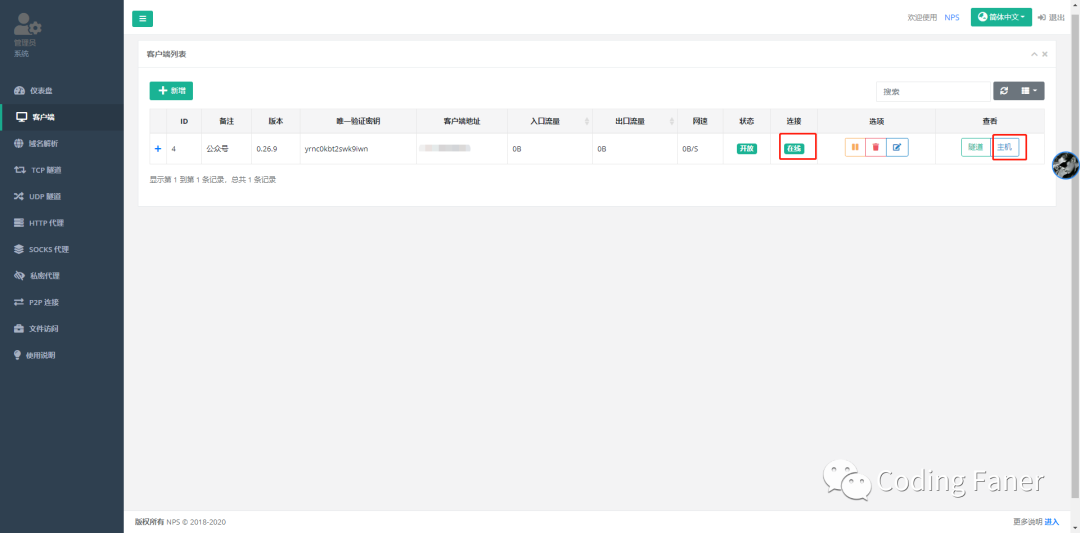The width and height of the screenshot is (1080, 533).
Task: Click the key yrnc0kbt2swk9iwn
Action: click(336, 149)
